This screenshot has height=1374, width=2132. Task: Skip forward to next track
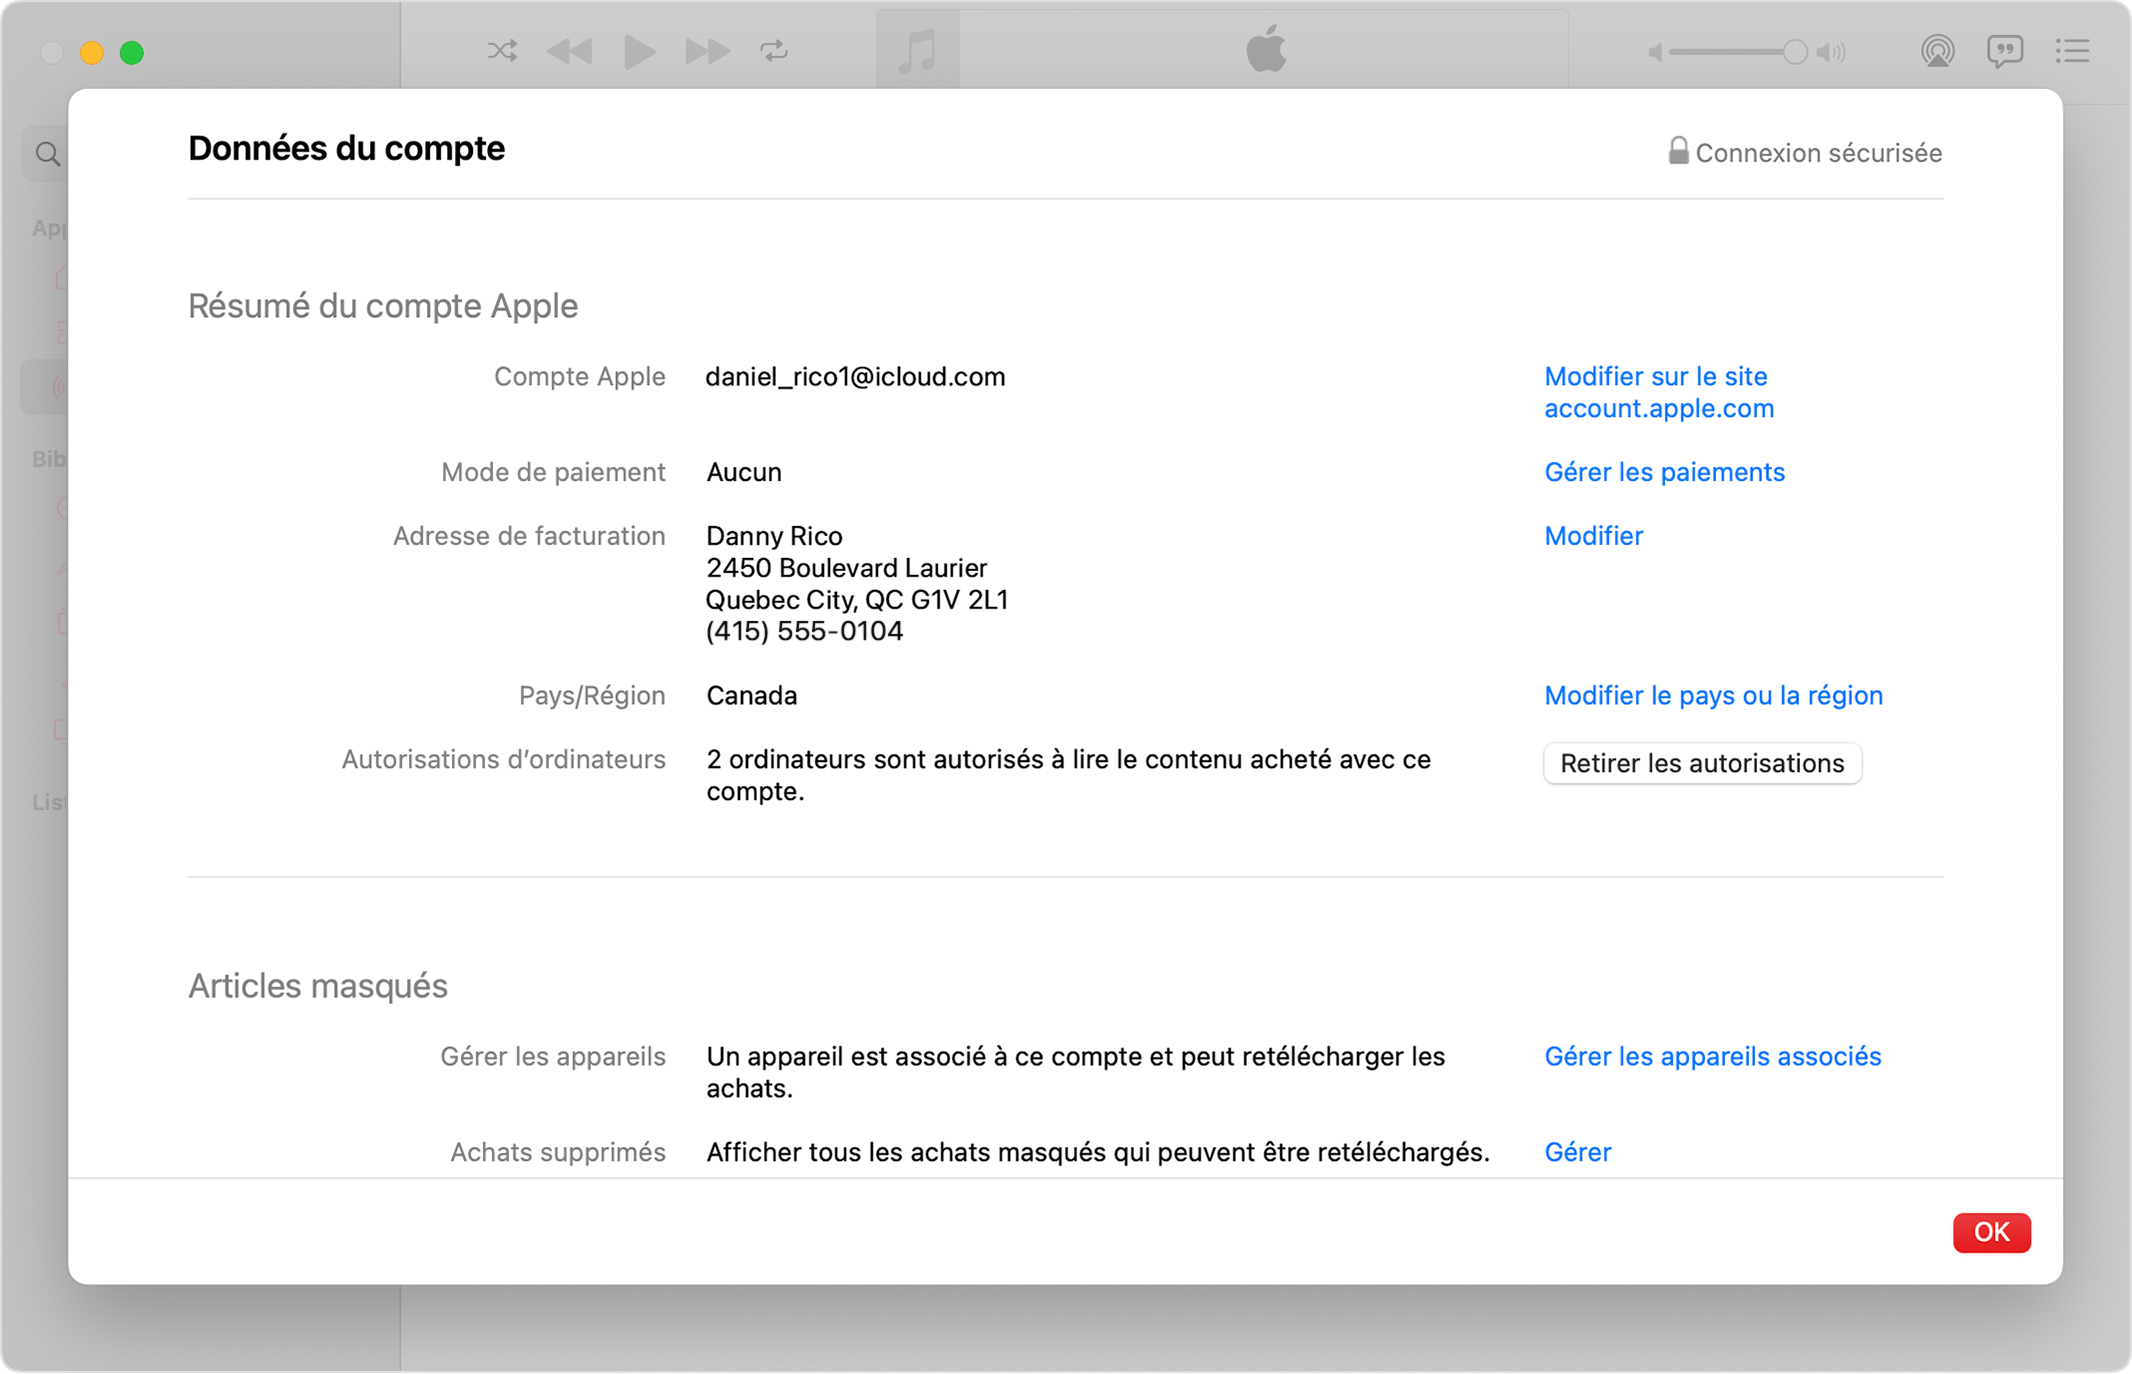tap(707, 51)
